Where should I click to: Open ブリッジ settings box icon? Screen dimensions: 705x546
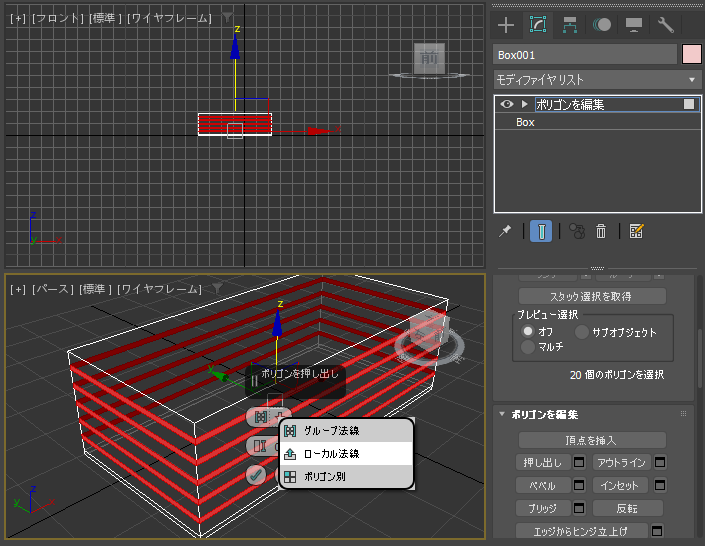click(579, 508)
